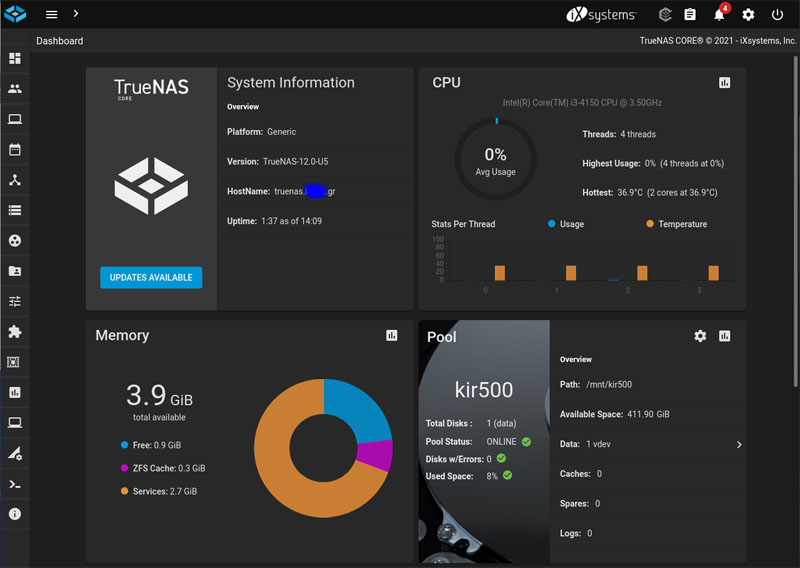Click the Pool Status ONLINE check mark
800x568 pixels.
coord(527,441)
